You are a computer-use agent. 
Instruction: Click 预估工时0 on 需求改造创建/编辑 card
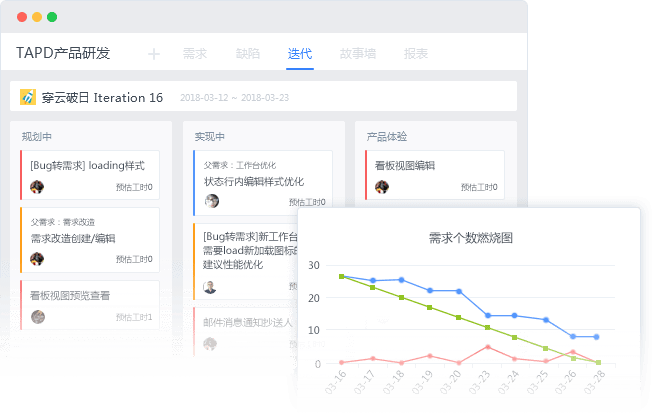[x=134, y=259]
